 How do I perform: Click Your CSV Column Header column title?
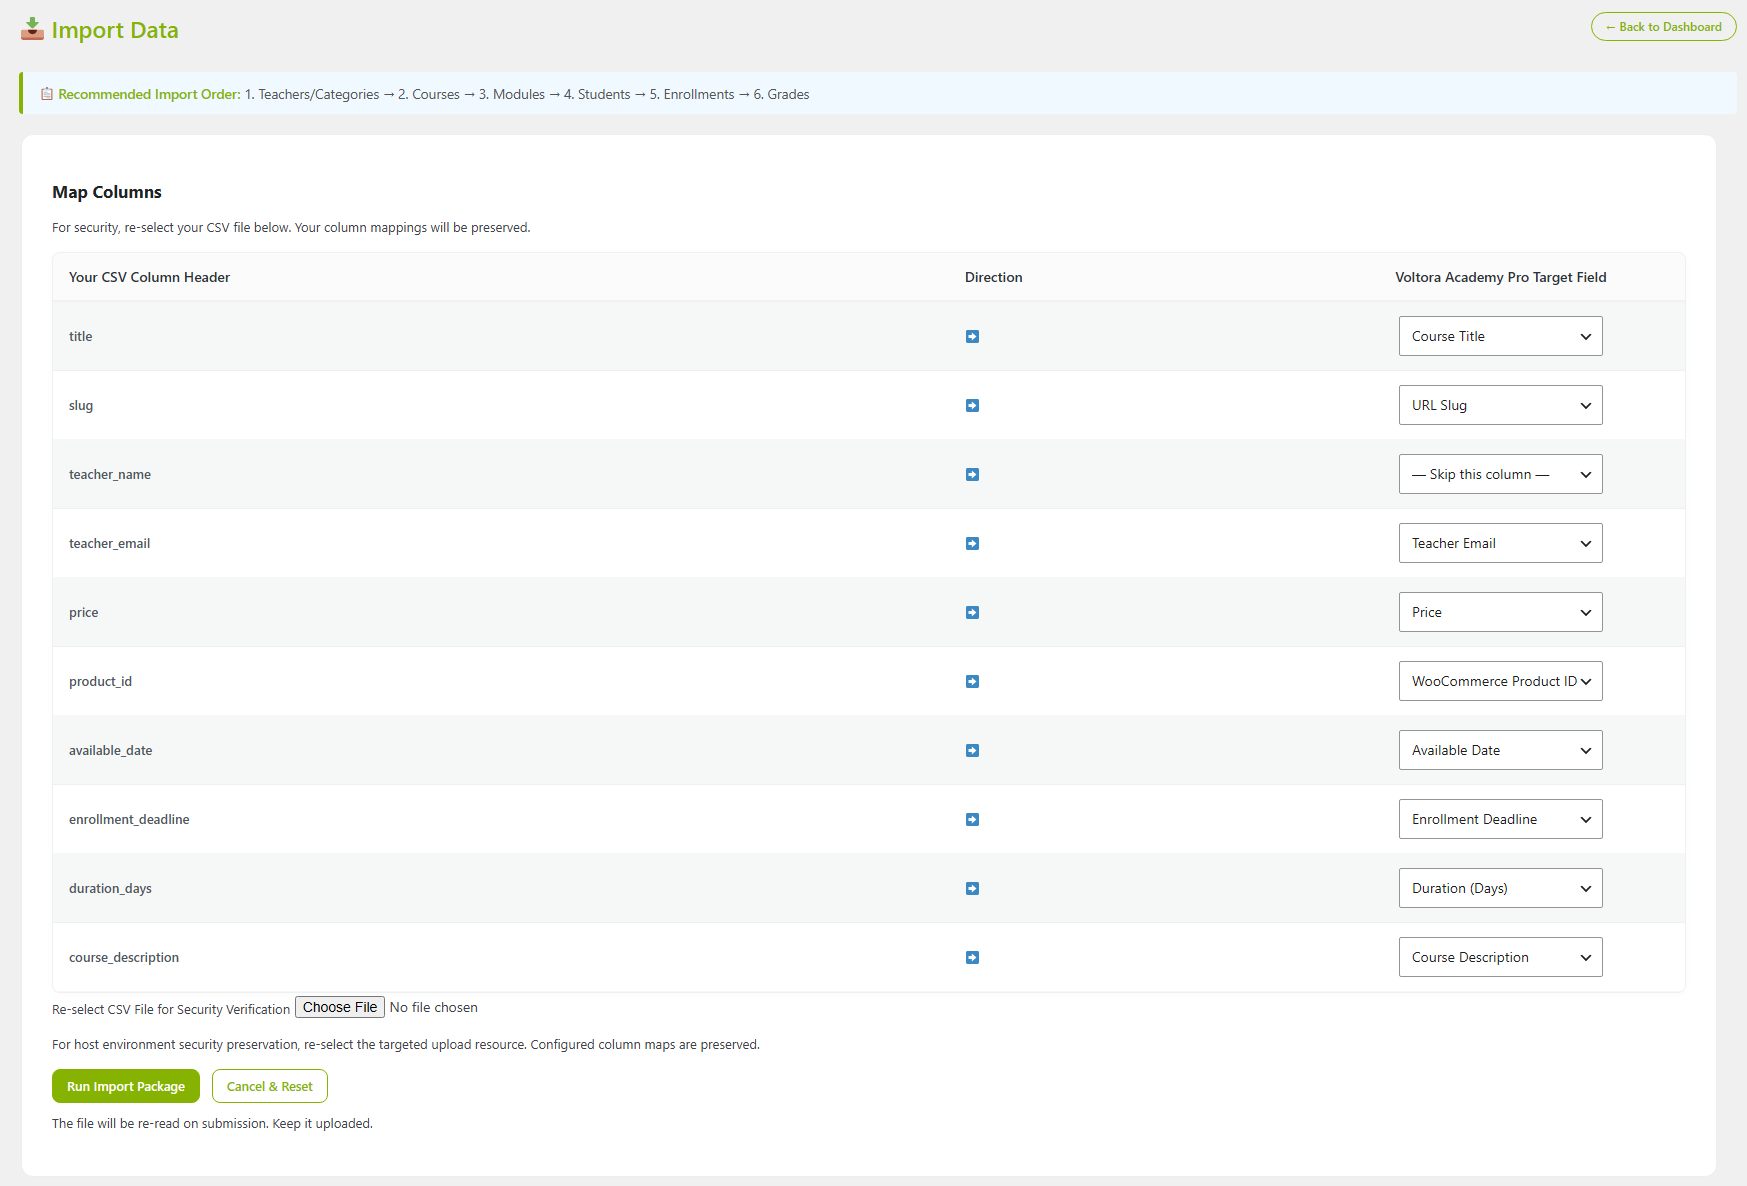149,277
